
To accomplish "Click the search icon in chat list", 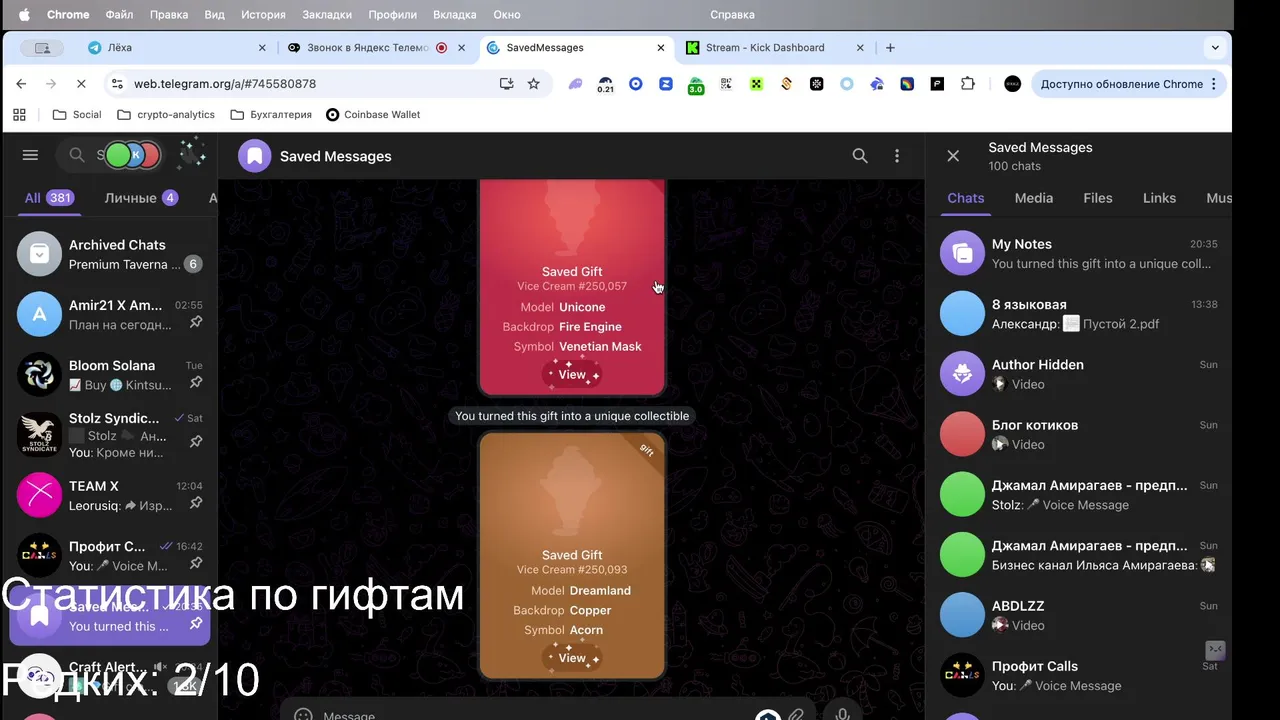I will tap(77, 155).
